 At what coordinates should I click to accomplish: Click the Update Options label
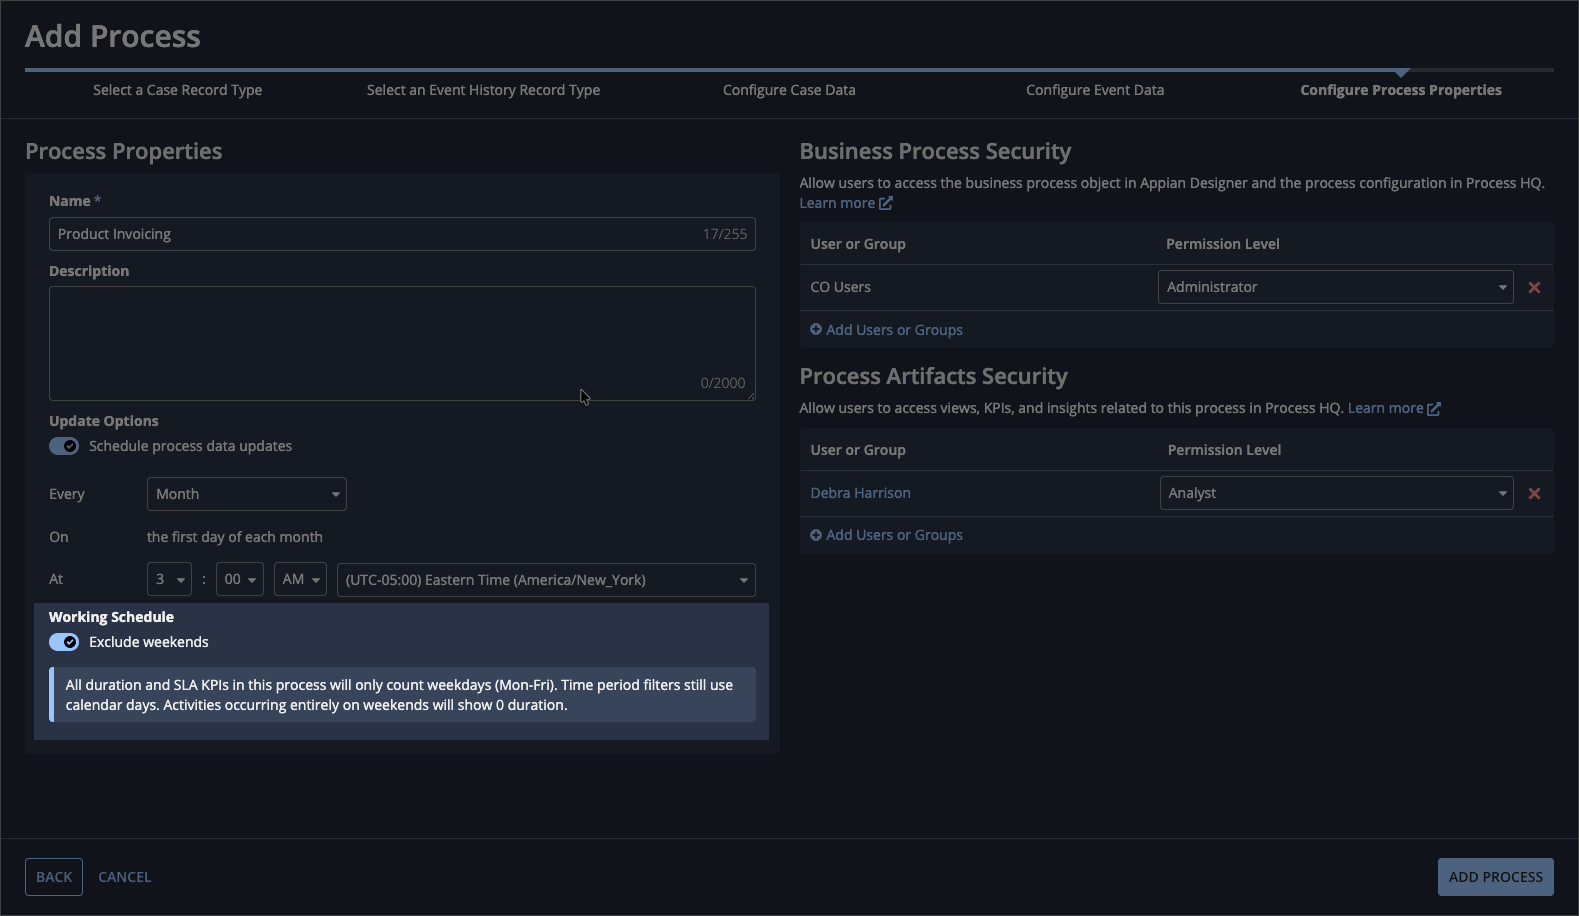(x=104, y=421)
